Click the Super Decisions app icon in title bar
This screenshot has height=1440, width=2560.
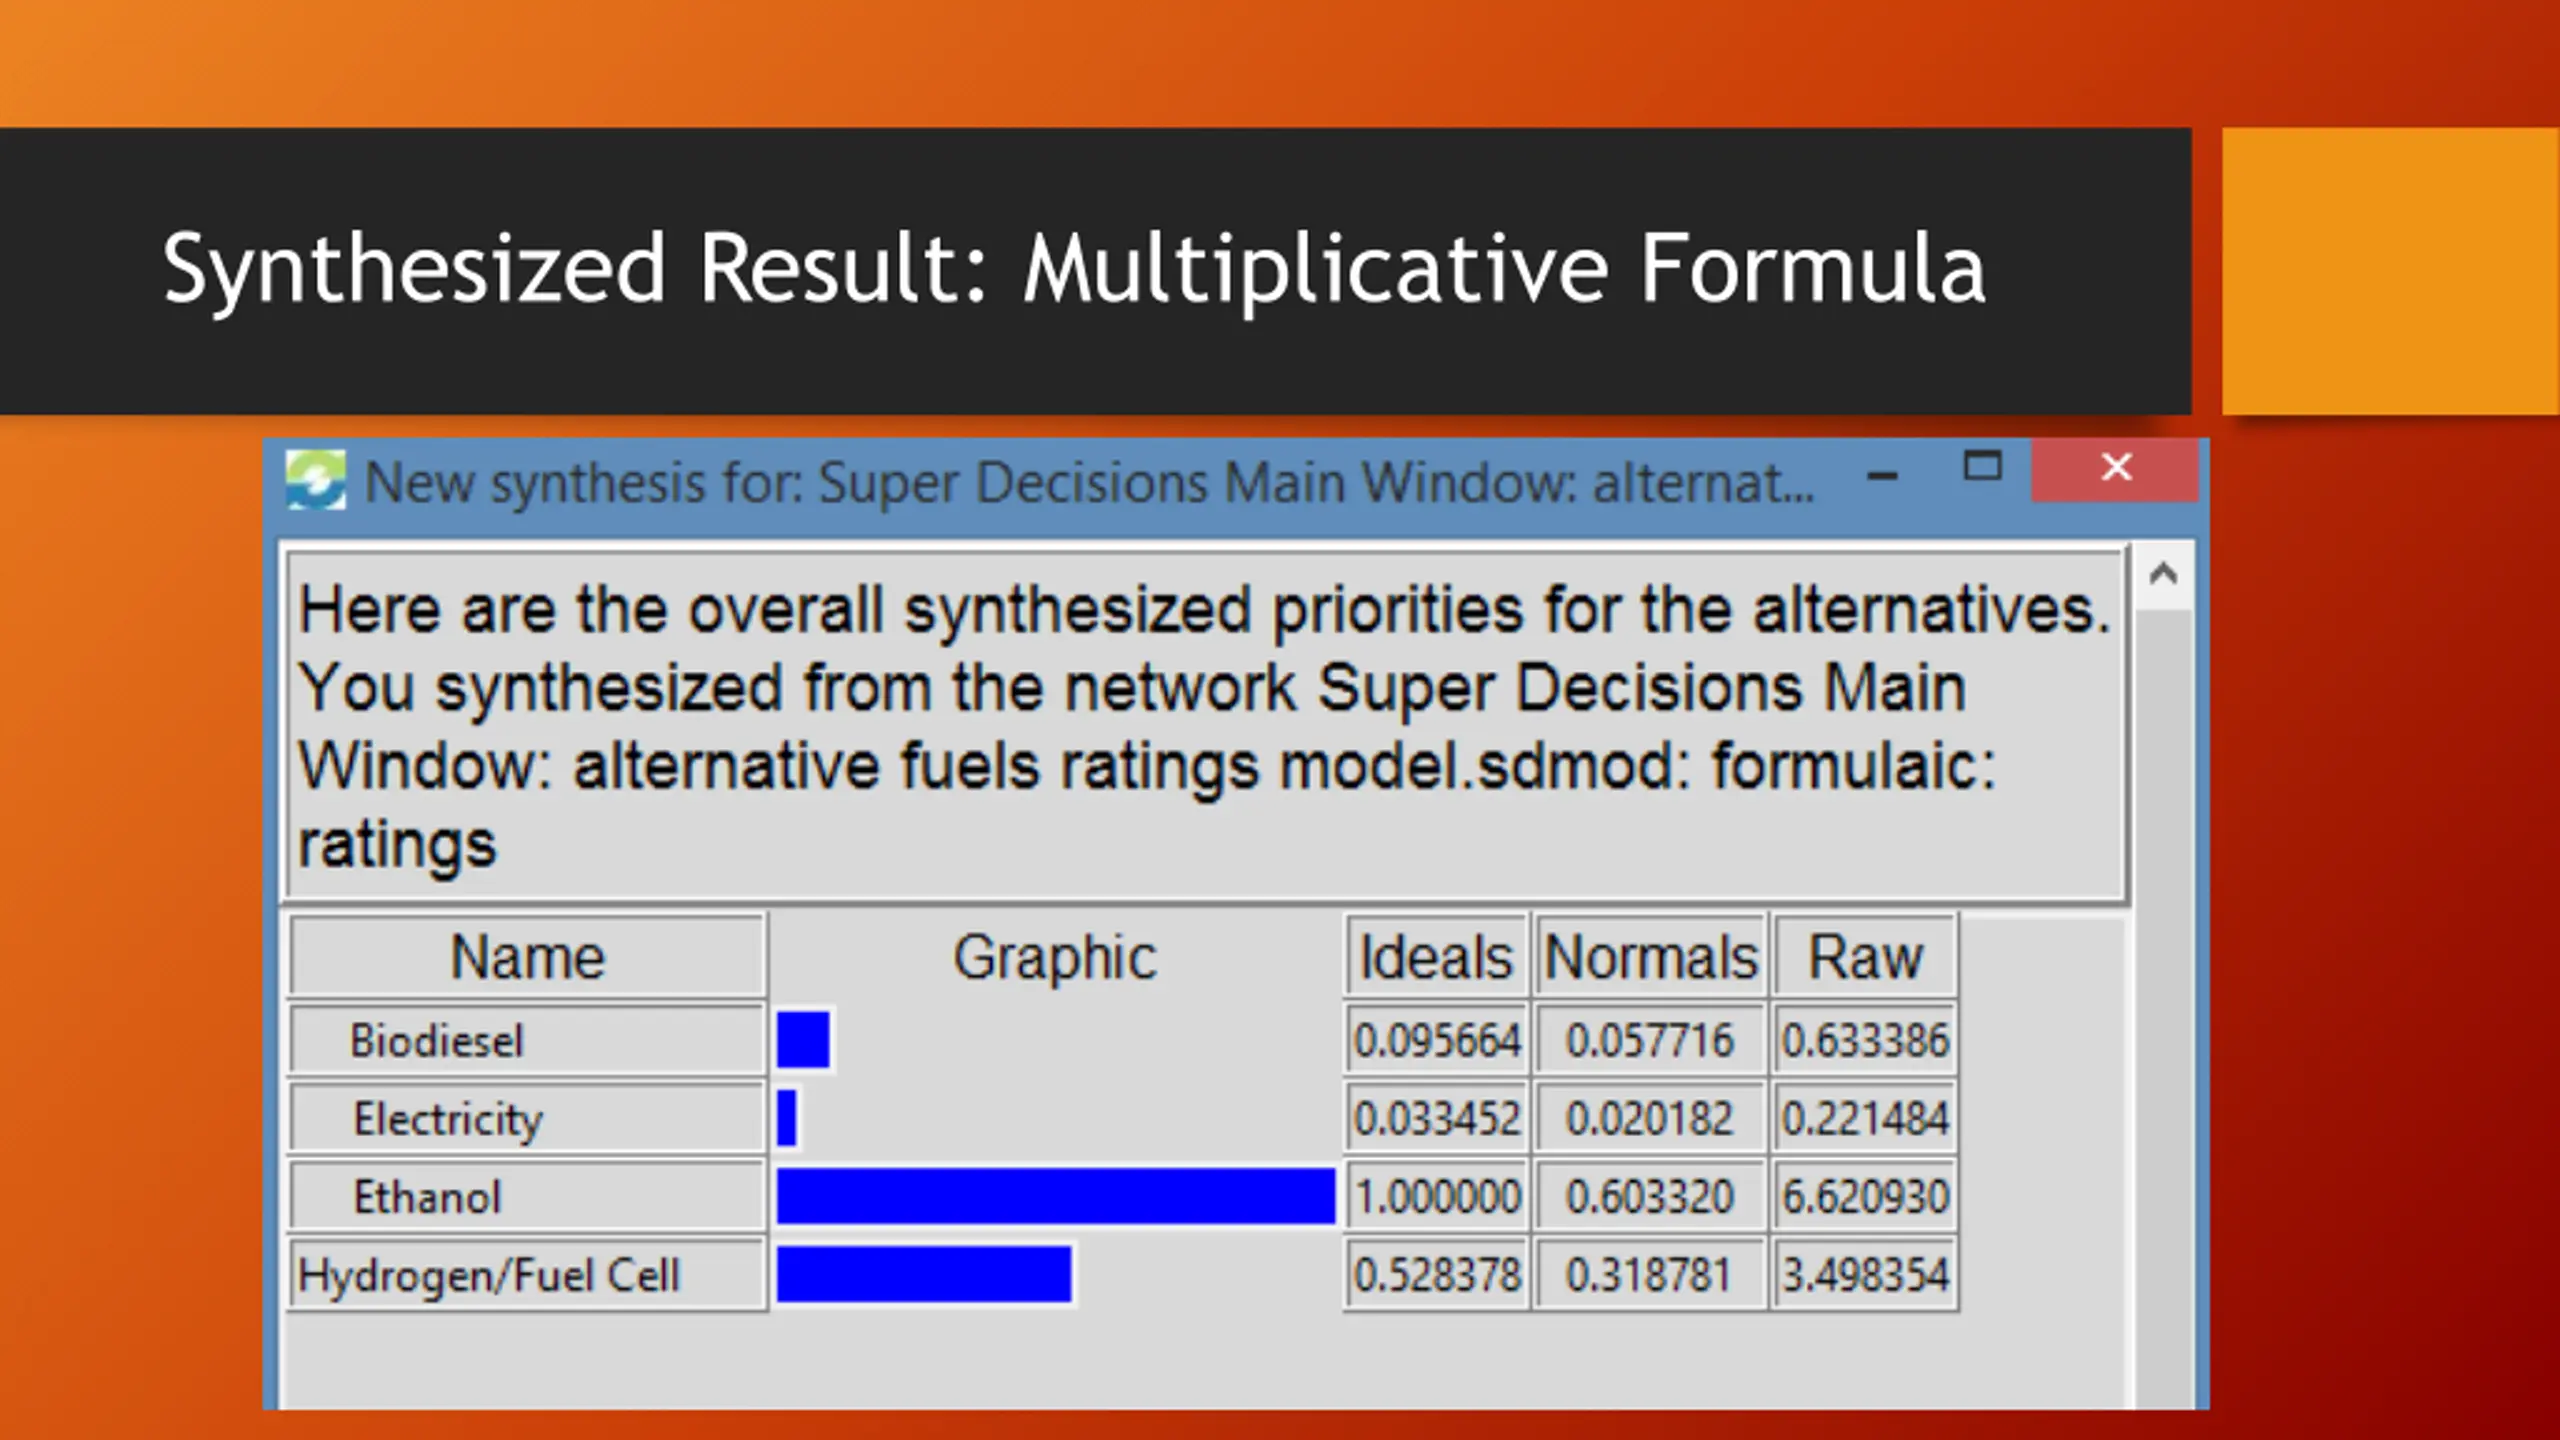point(316,480)
